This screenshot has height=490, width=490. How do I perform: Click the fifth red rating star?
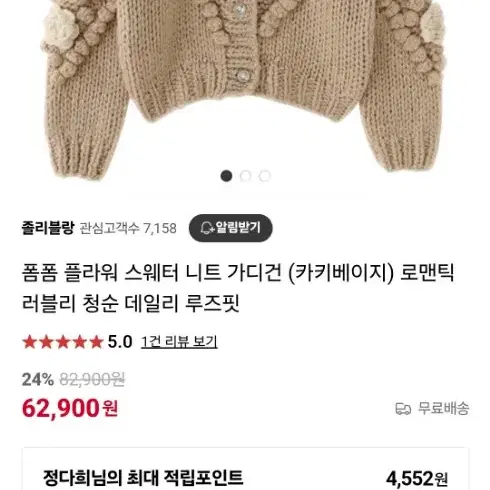point(97,342)
